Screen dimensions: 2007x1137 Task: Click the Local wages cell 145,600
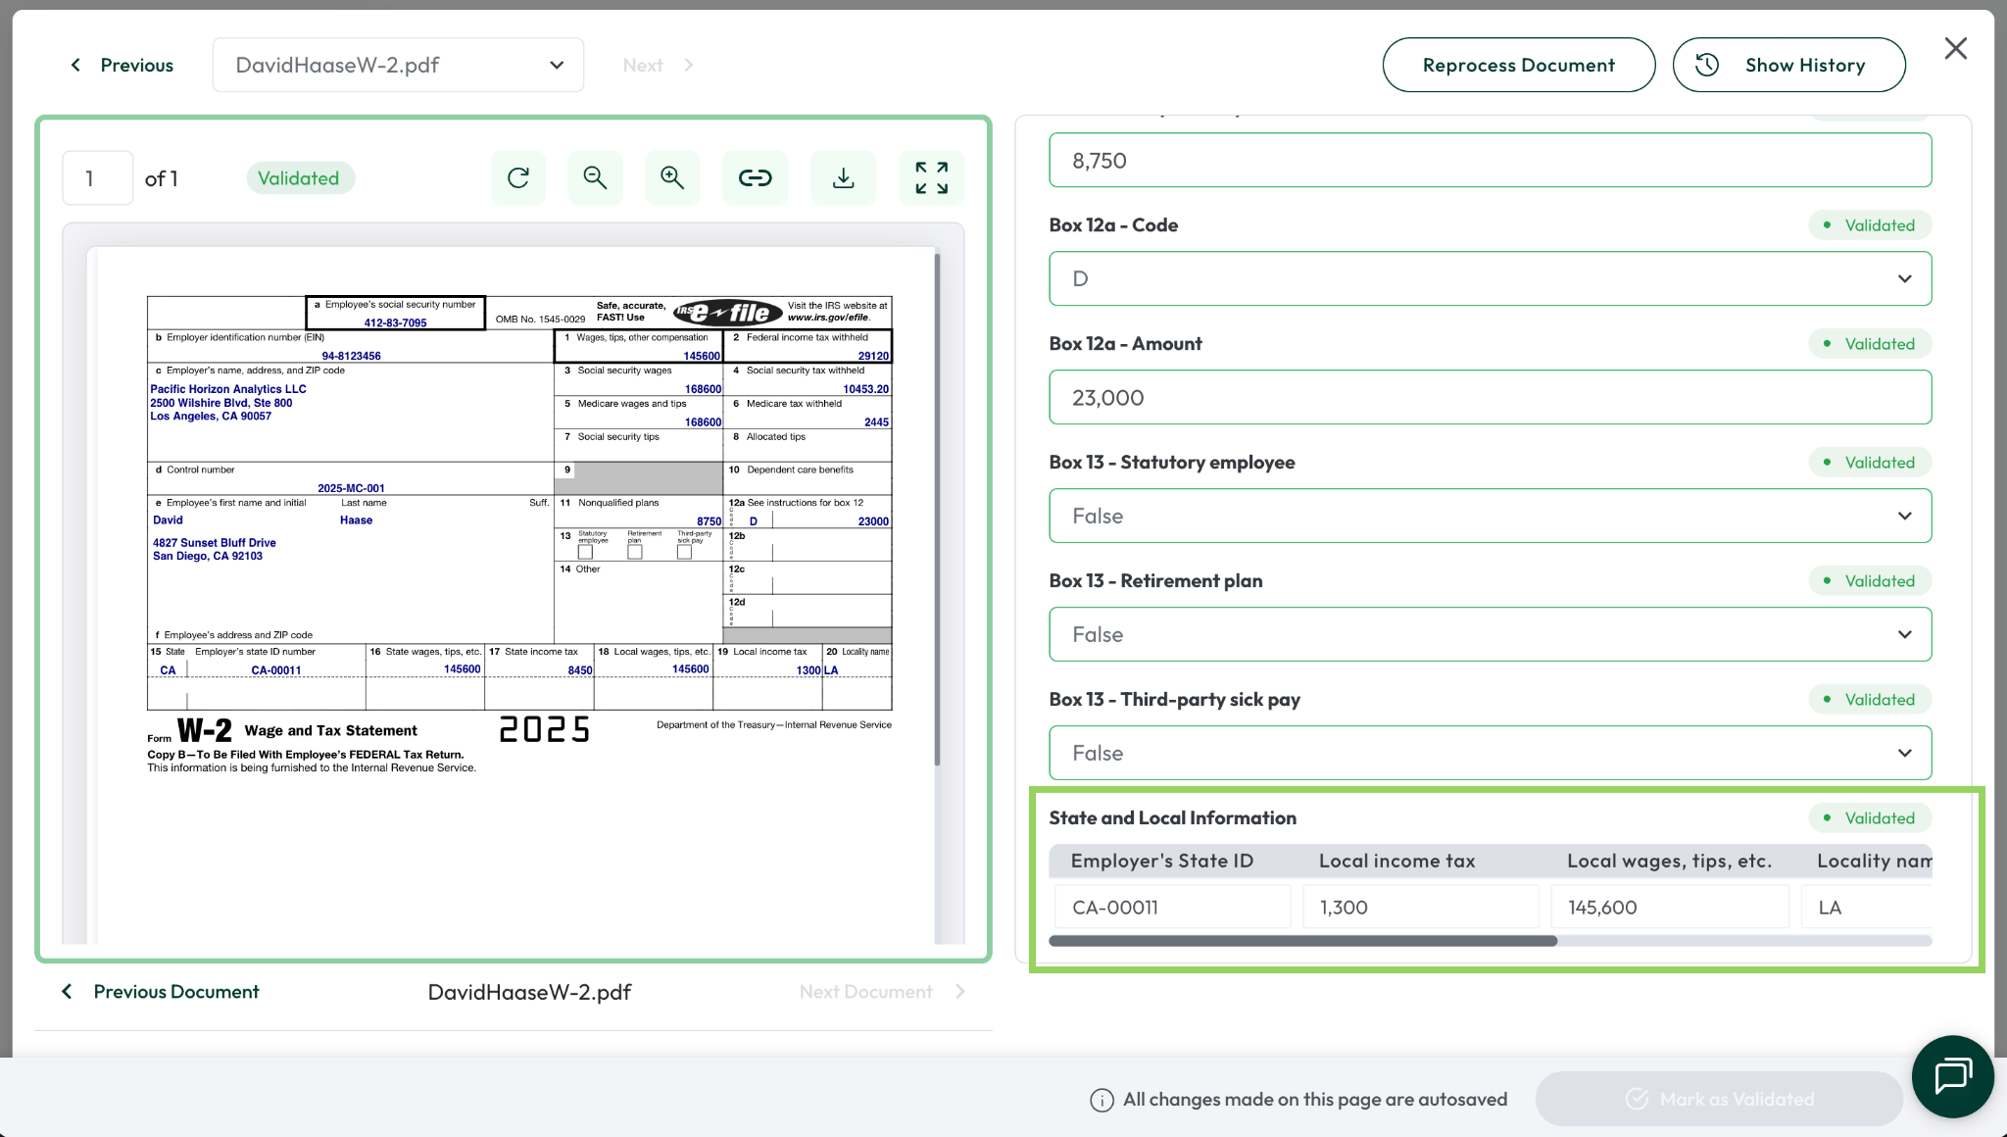[1669, 907]
